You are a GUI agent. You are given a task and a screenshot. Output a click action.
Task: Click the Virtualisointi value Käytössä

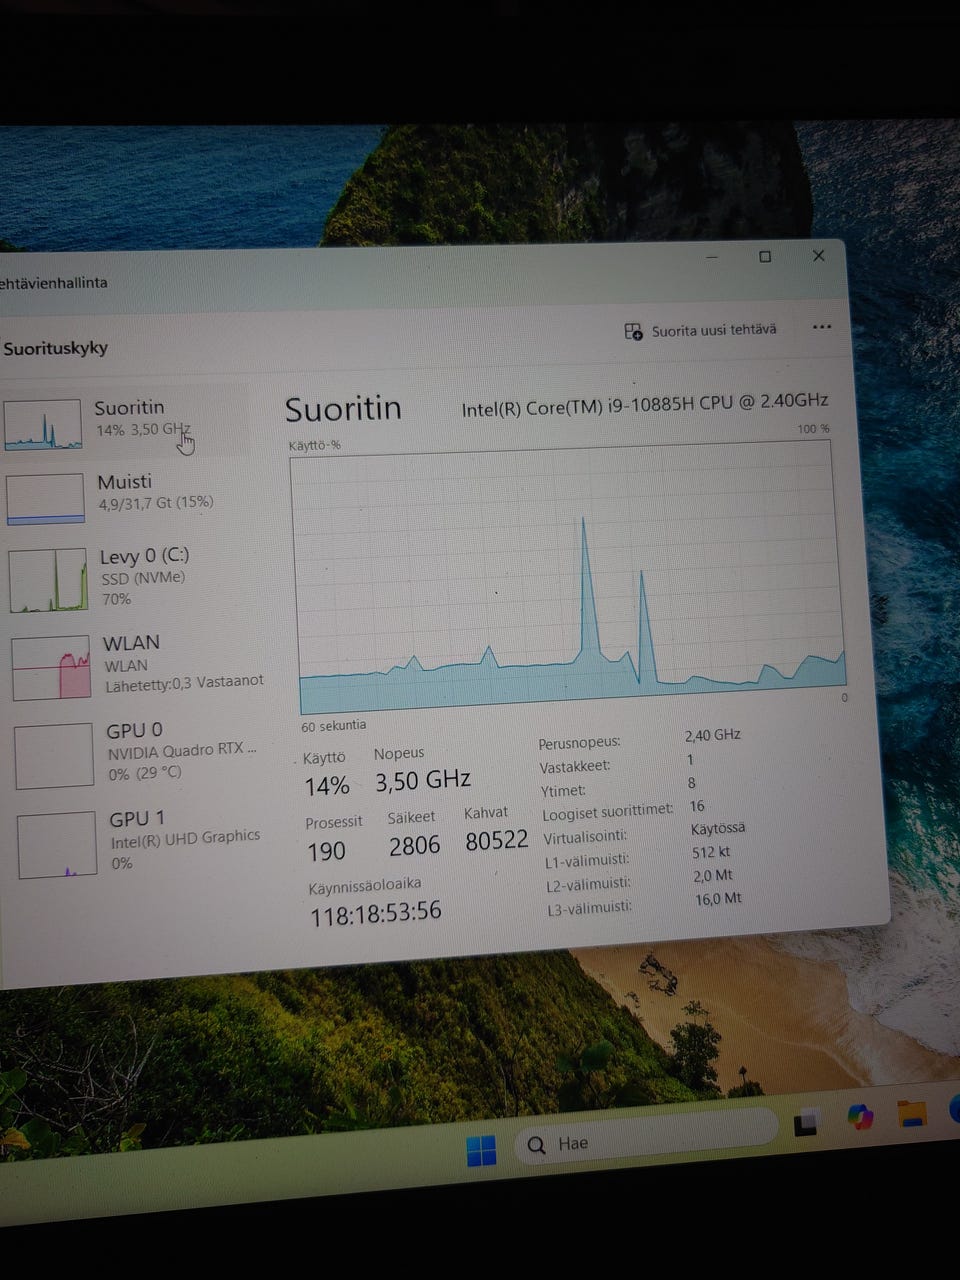pos(718,828)
